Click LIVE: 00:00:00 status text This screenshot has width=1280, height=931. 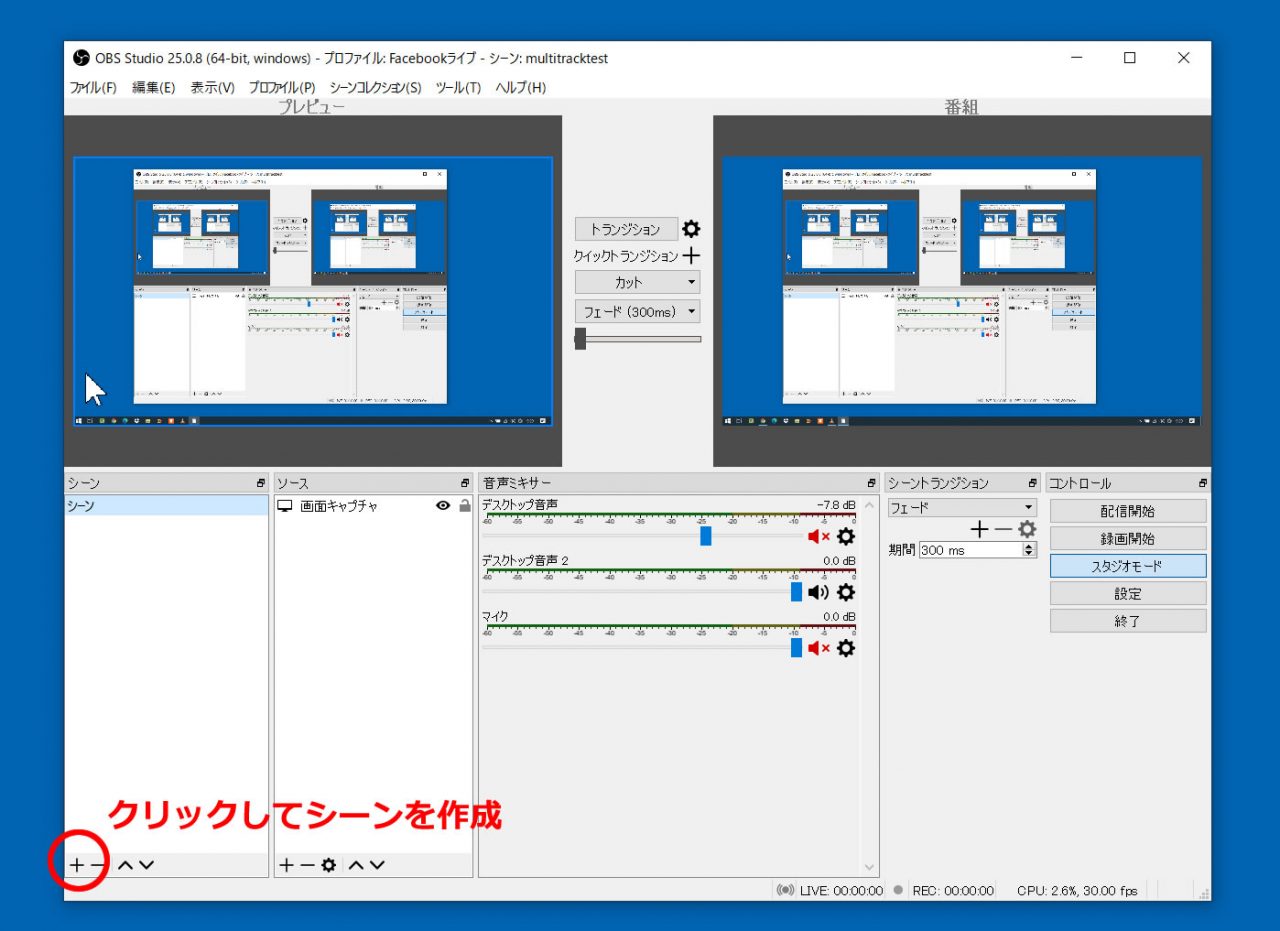841,890
